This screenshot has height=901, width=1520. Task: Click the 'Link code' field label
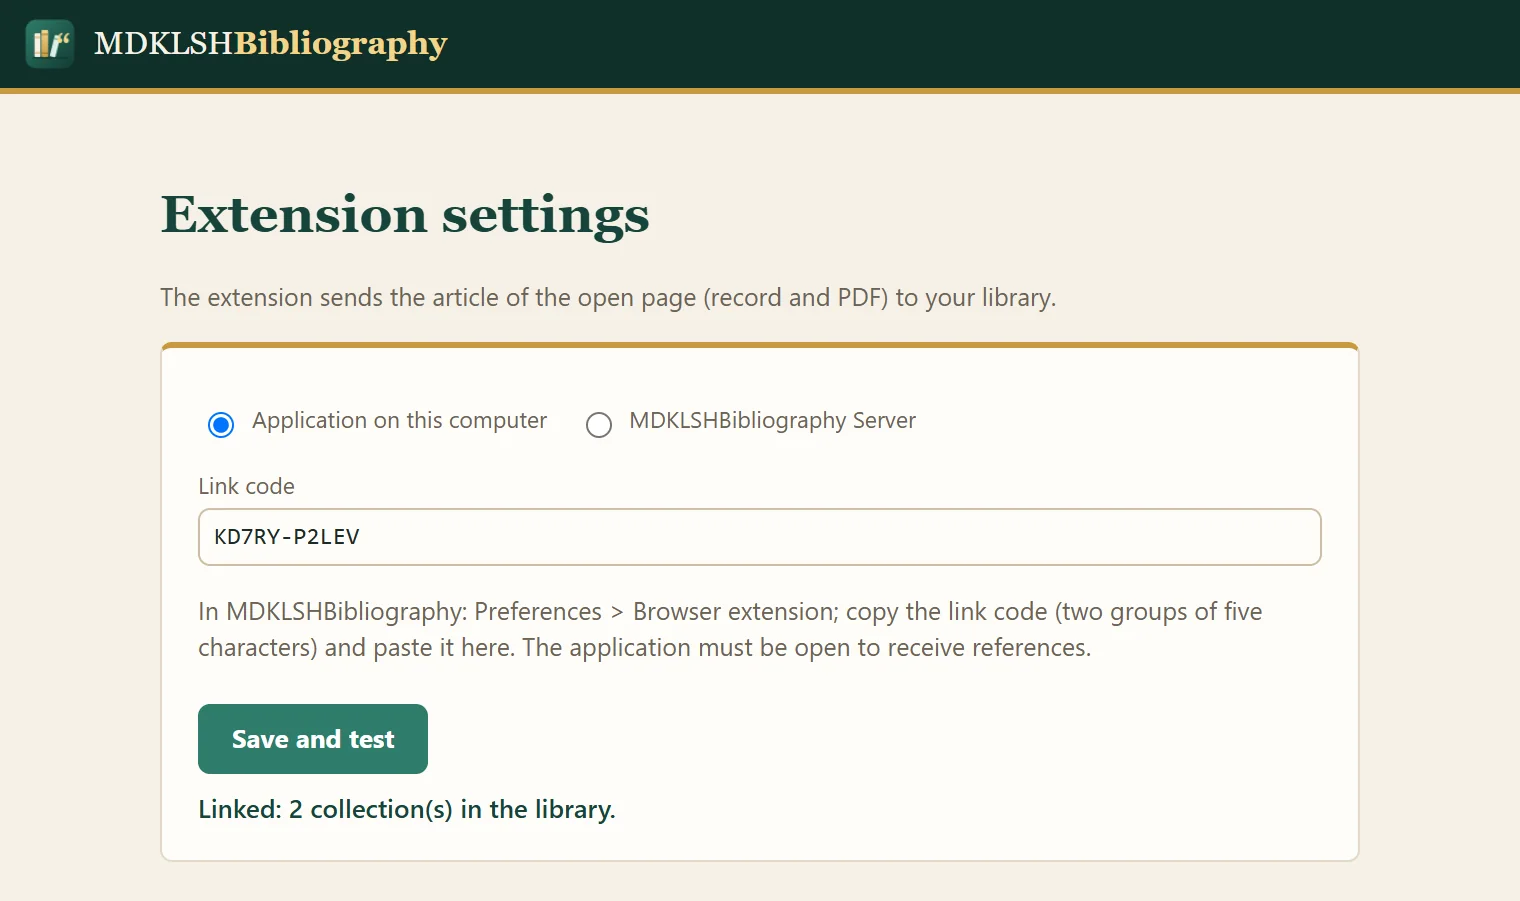pyautogui.click(x=246, y=486)
